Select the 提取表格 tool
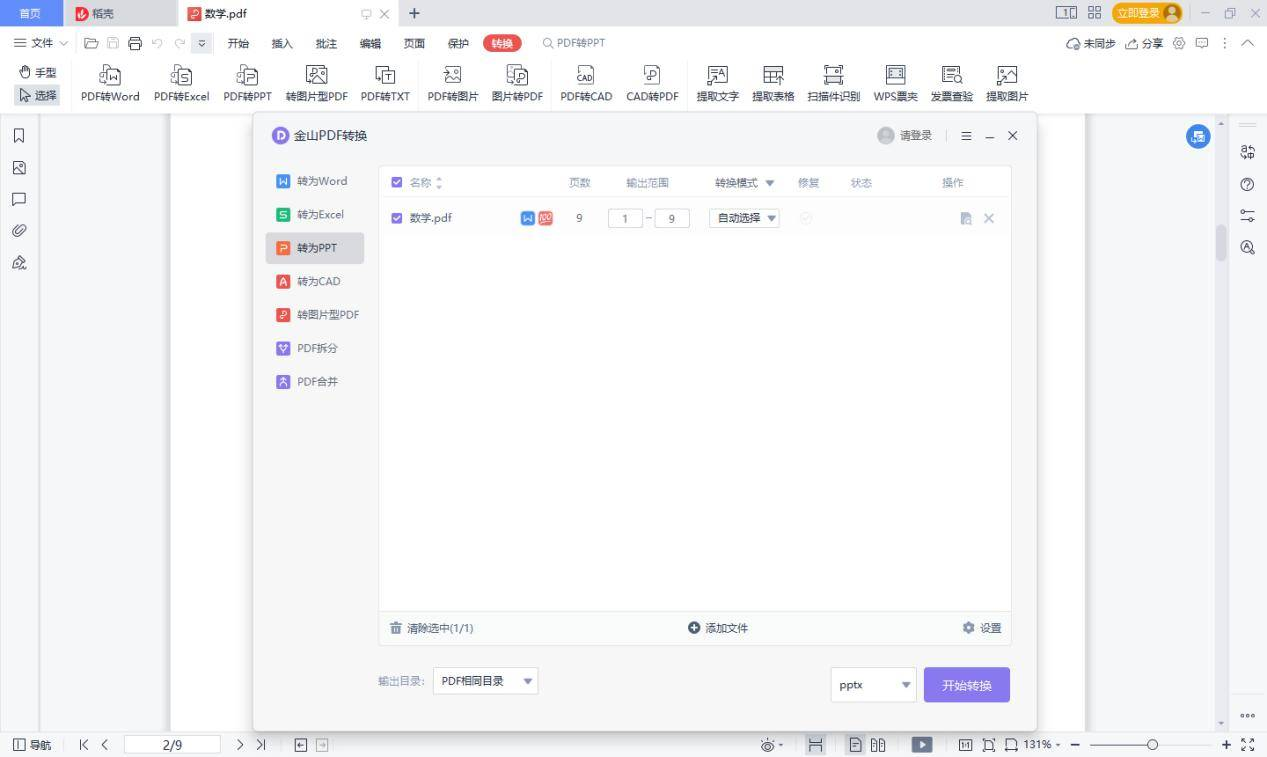Screen dimensions: 1267x757 (x=773, y=82)
